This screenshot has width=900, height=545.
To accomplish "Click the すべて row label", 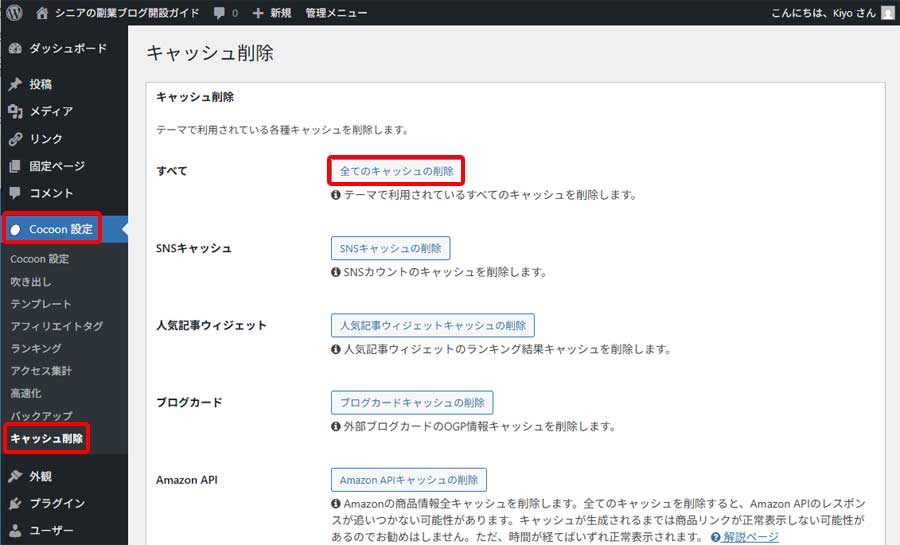I will point(172,171).
